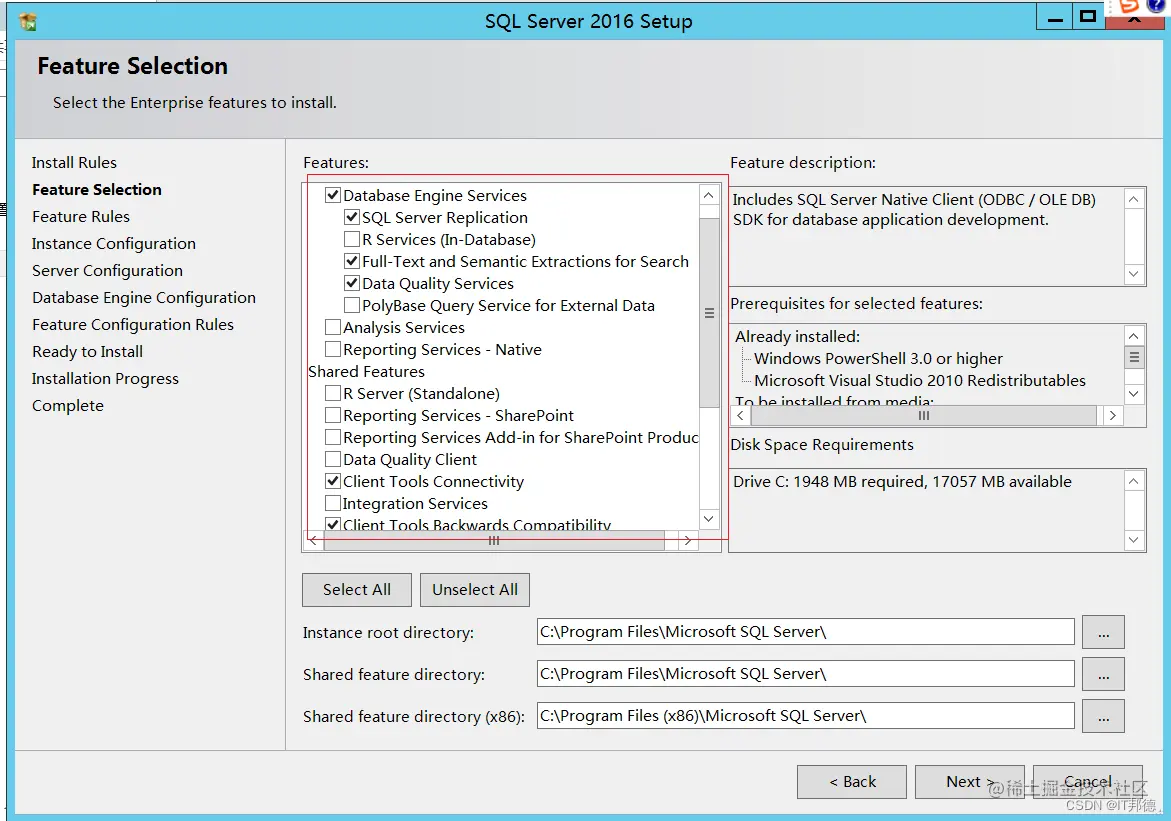Viewport: 1171px width, 821px height.
Task: Click 'Windows PowerShell 3.0 or higher' entry
Action: click(878, 359)
